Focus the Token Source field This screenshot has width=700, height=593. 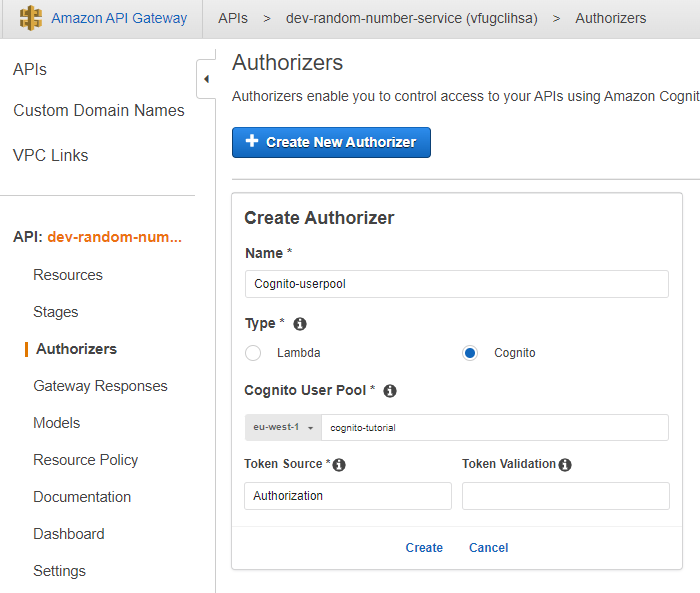pyautogui.click(x=348, y=496)
